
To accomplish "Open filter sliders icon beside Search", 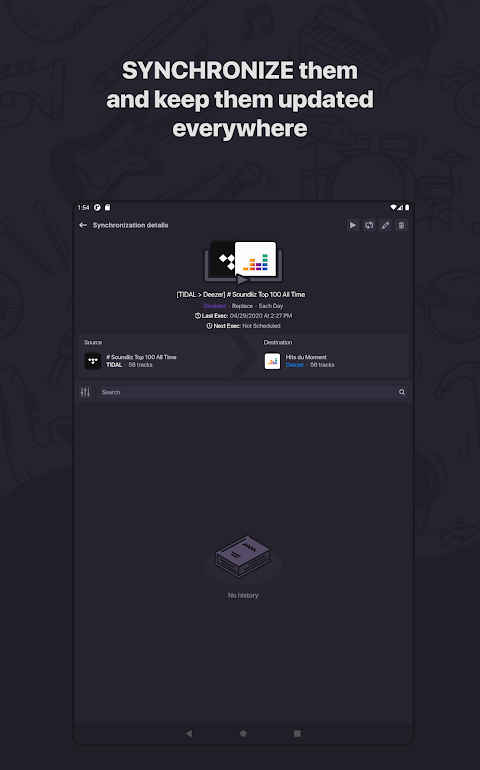I will [x=85, y=392].
